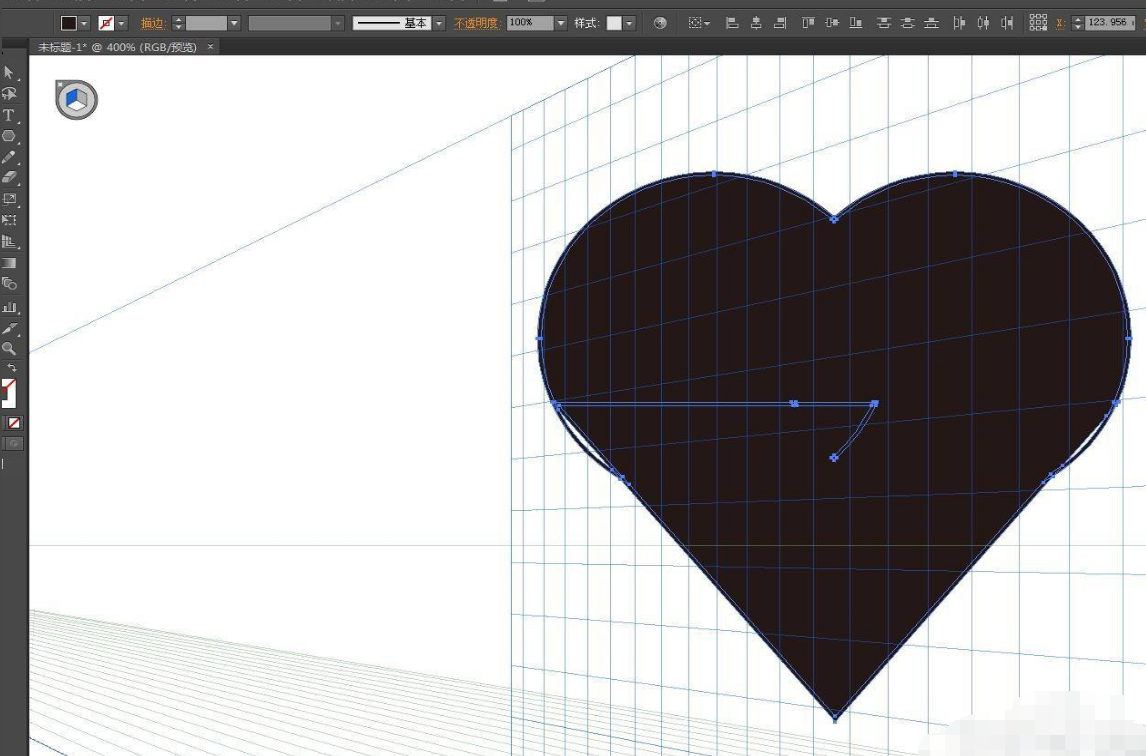Open the Align To selection dropdown

tap(699, 23)
